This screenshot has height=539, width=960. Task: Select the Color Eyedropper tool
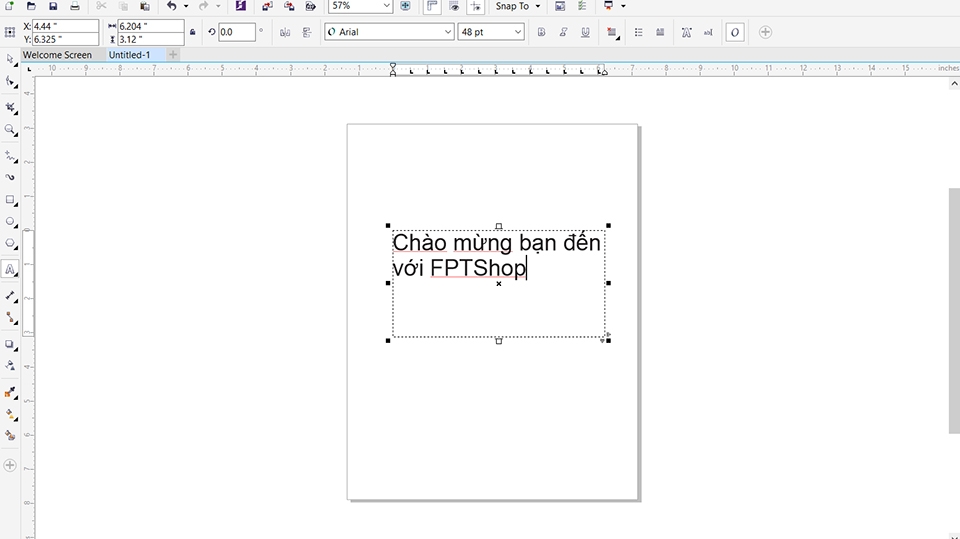pyautogui.click(x=10, y=393)
